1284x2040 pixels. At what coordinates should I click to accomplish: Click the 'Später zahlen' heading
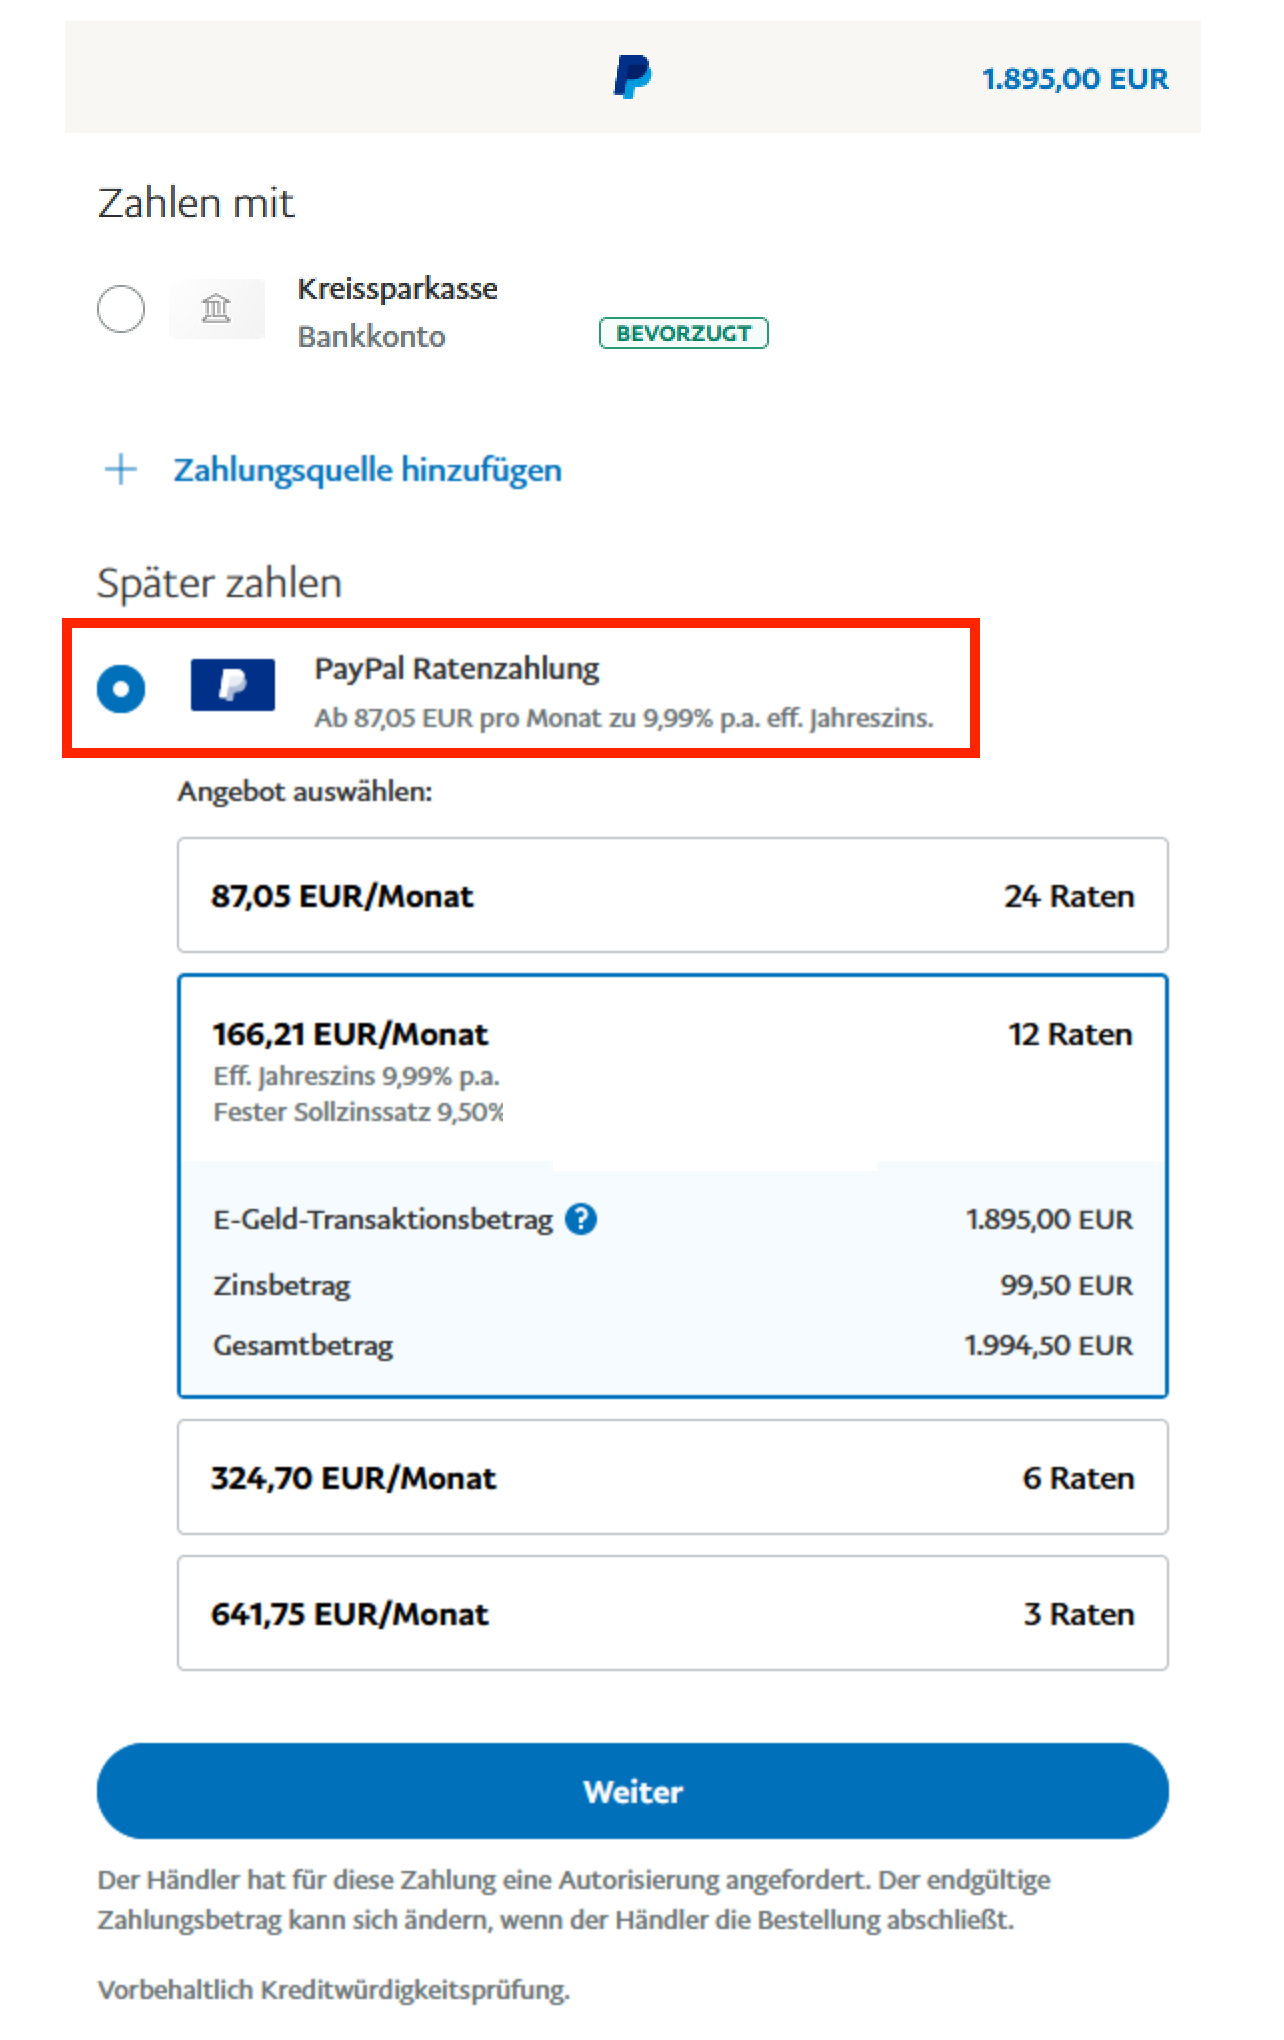coord(220,583)
